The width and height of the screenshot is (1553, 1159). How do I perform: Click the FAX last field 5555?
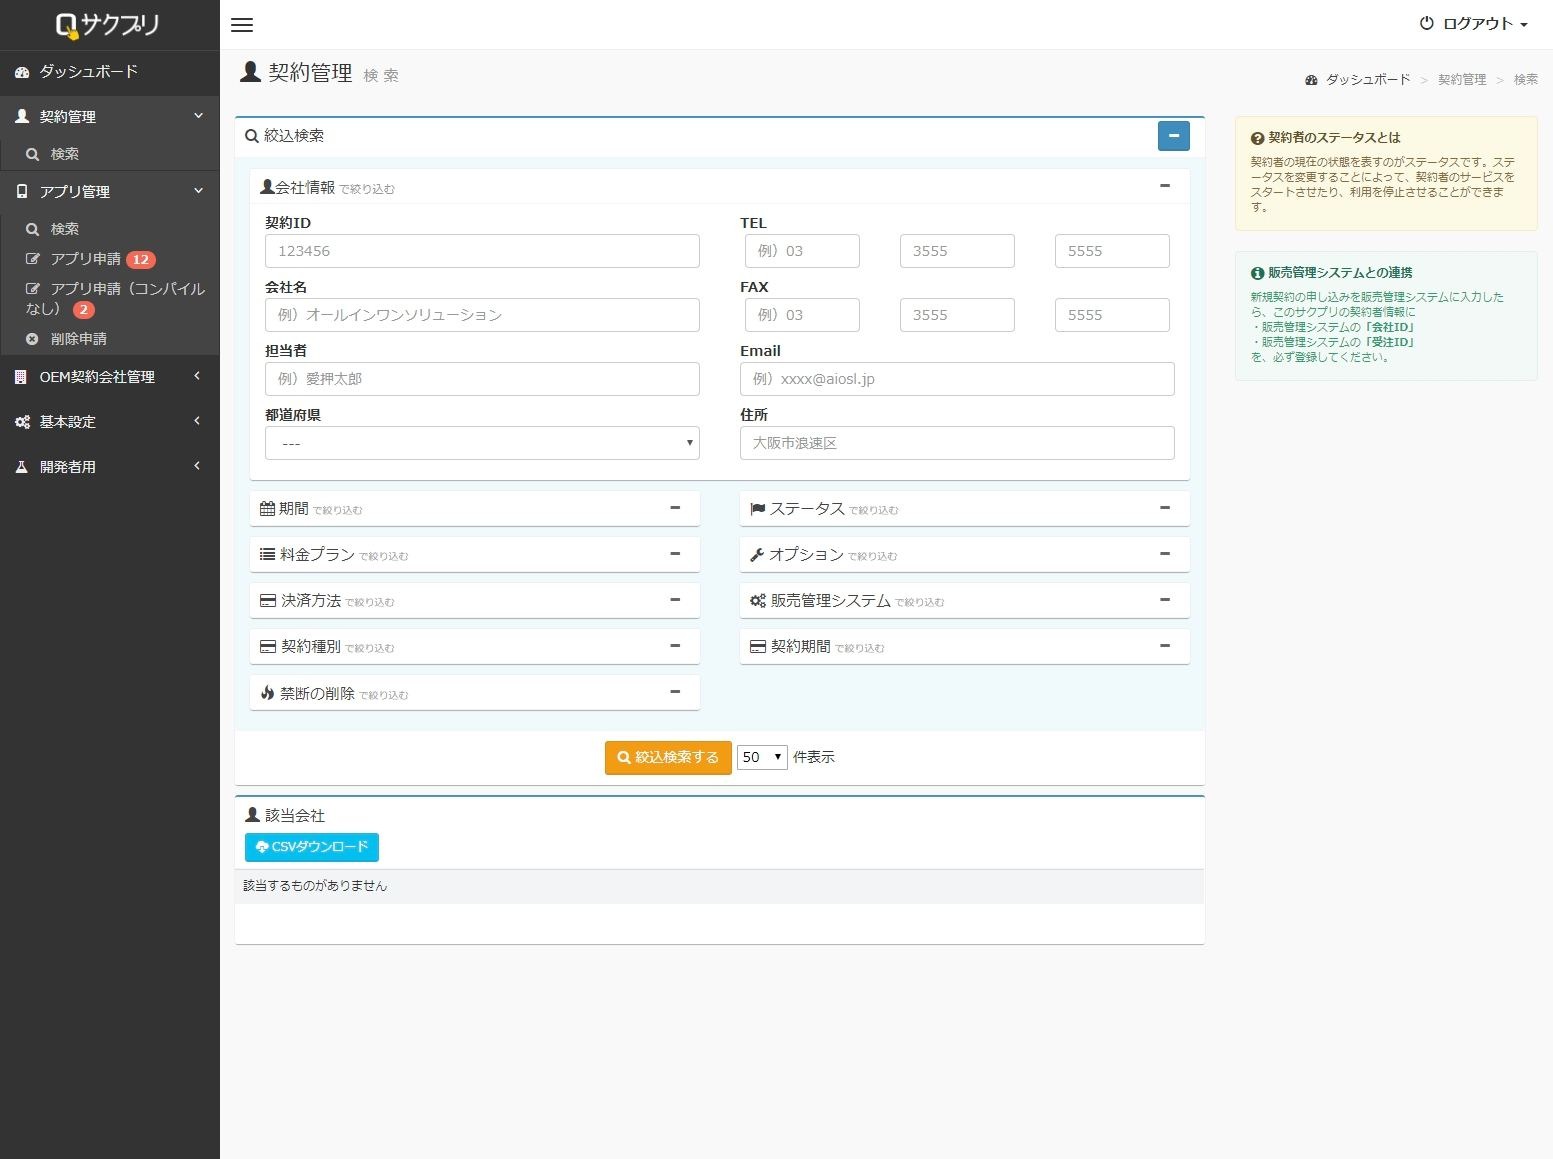1112,315
